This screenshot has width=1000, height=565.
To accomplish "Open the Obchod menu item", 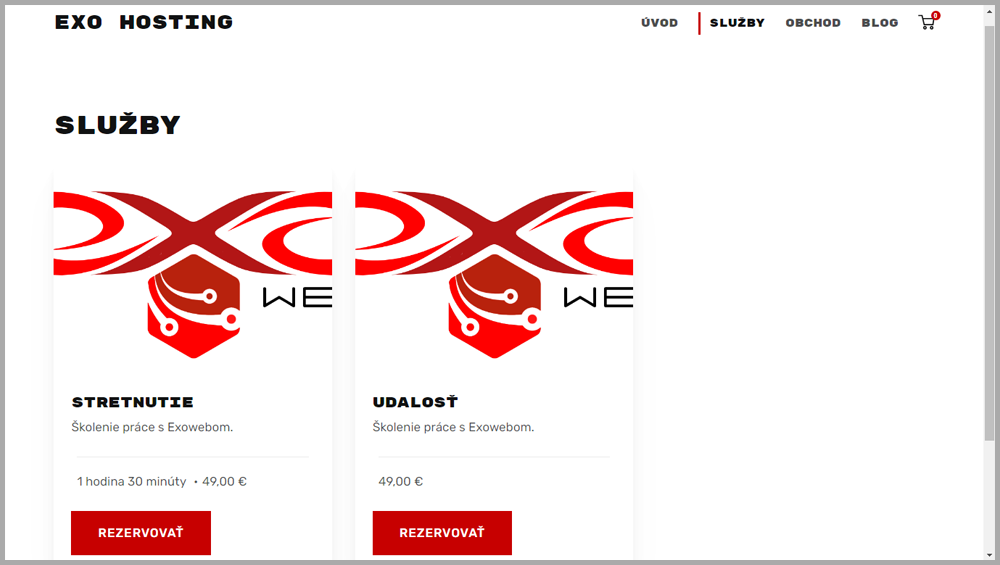I will [x=813, y=23].
